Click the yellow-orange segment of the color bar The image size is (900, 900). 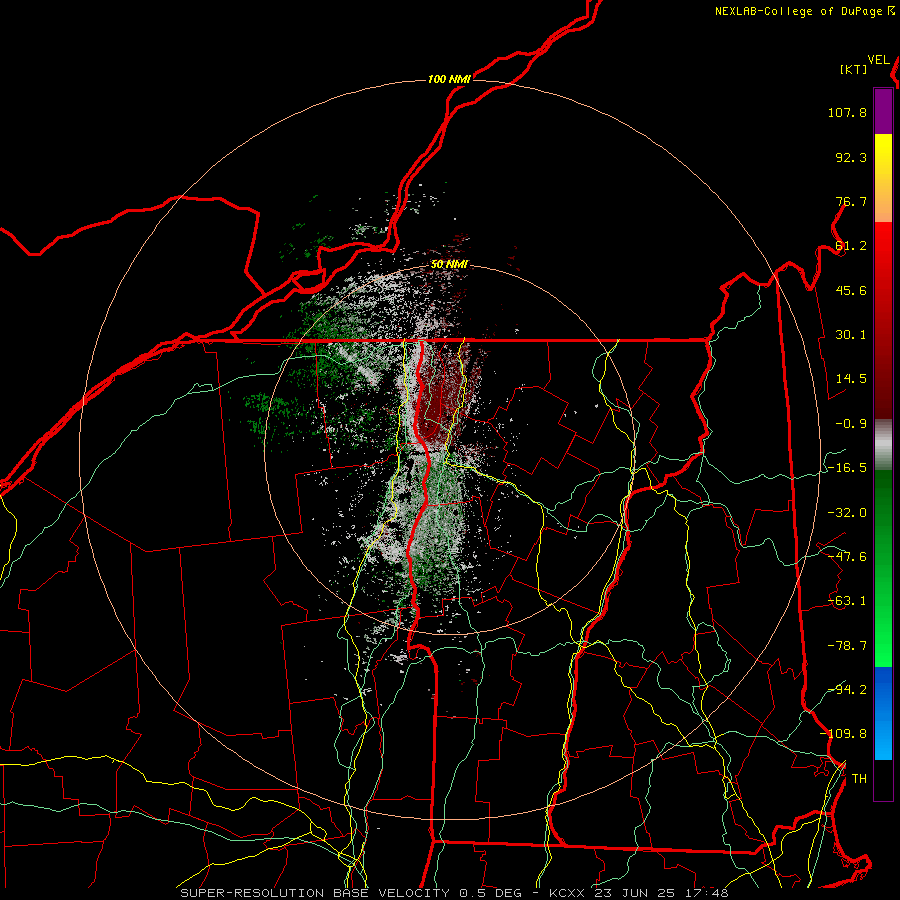pyautogui.click(x=883, y=178)
